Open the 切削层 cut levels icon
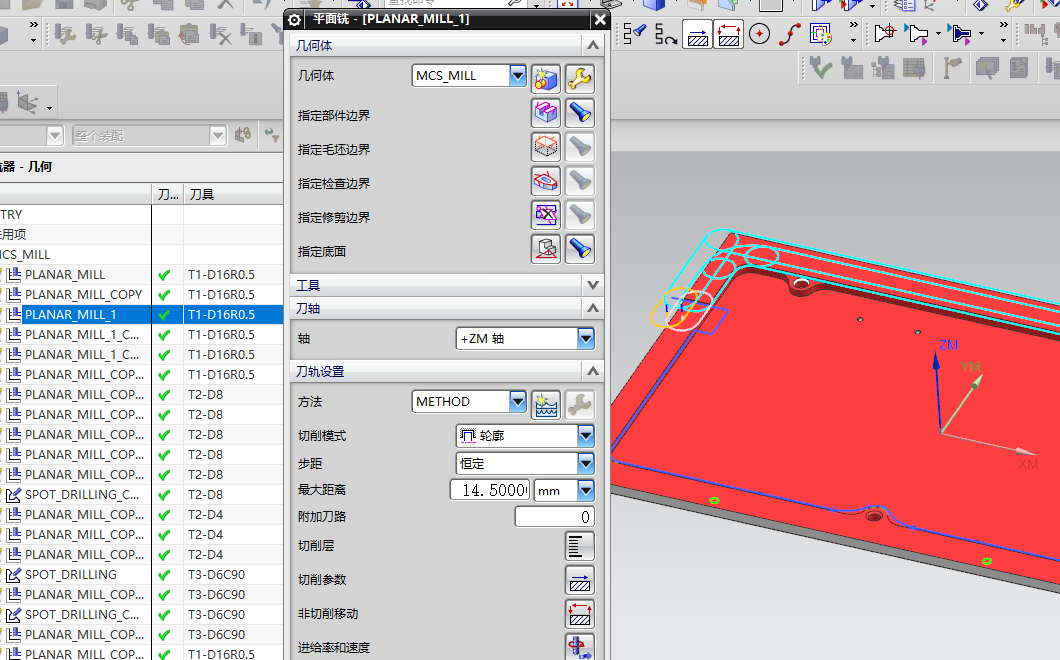The image size is (1060, 660). pyautogui.click(x=579, y=546)
